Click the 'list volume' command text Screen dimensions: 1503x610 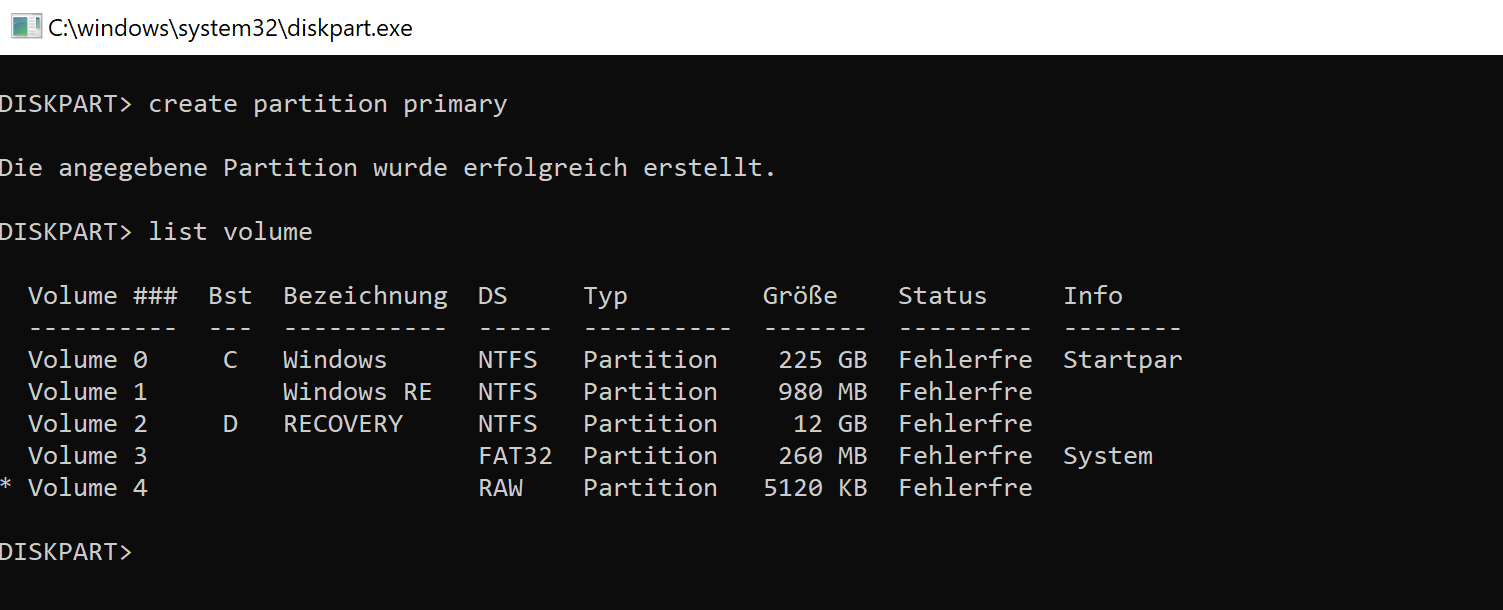tap(230, 232)
